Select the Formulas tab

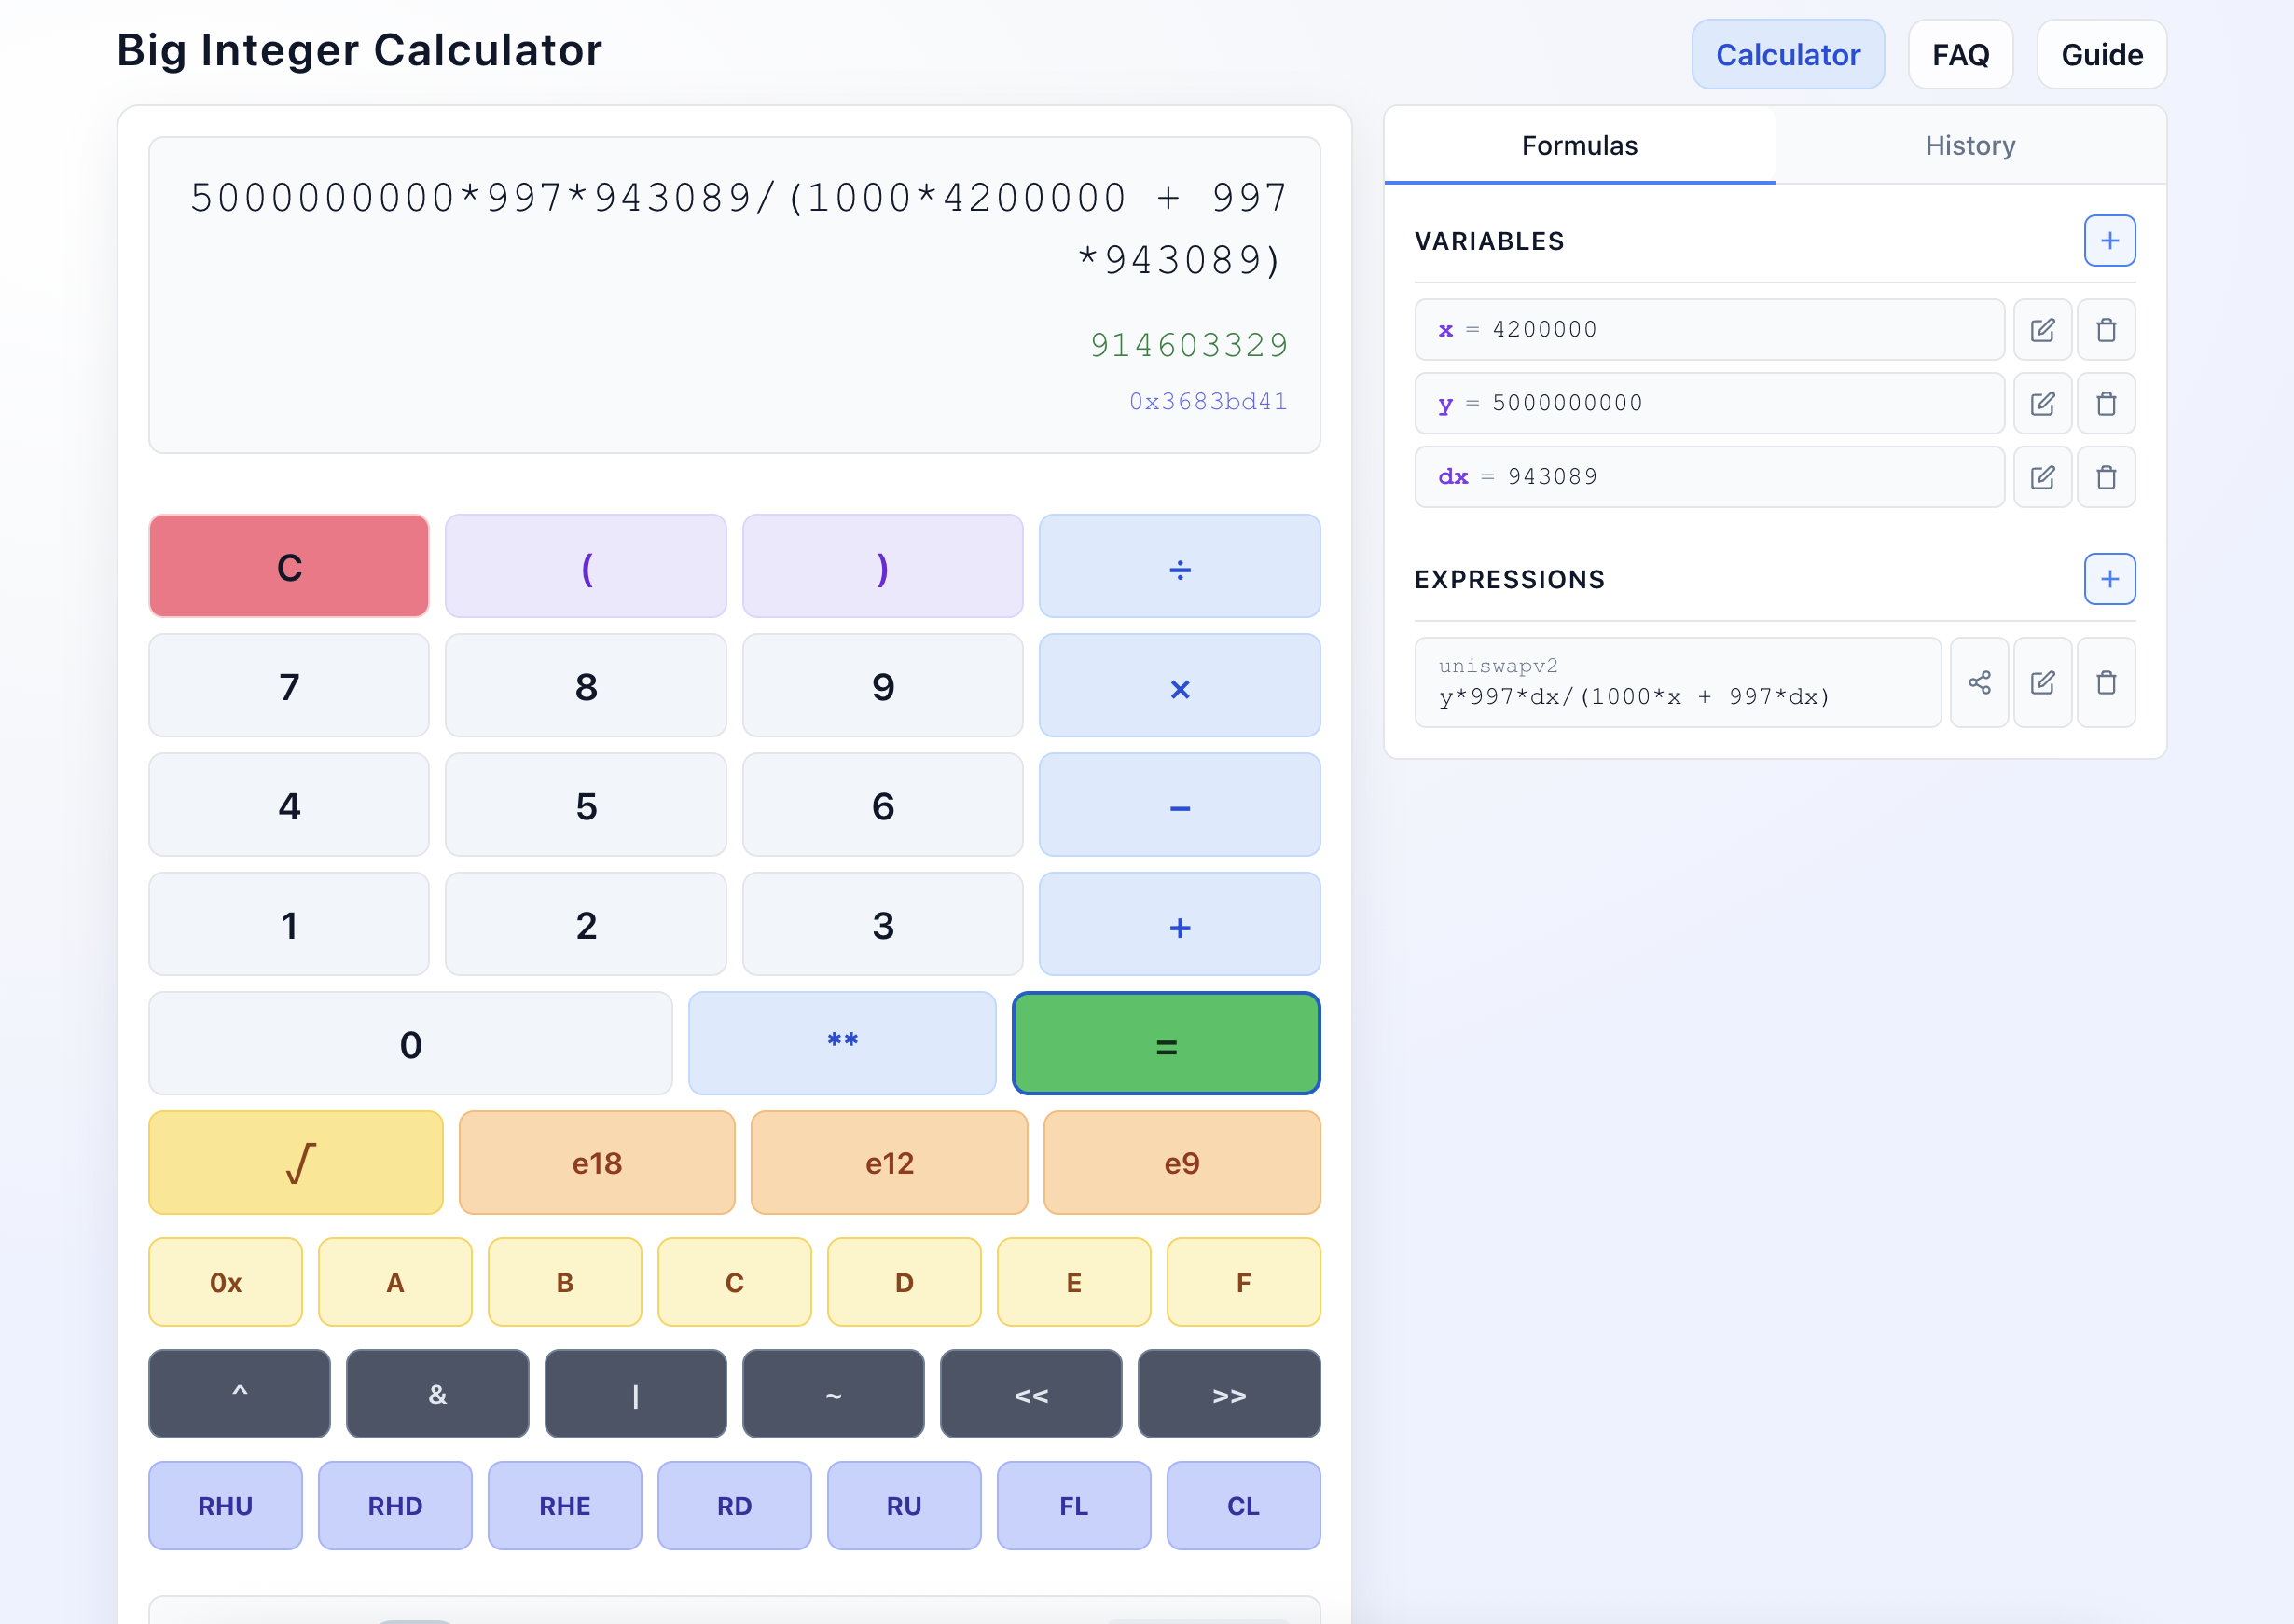click(x=1579, y=146)
